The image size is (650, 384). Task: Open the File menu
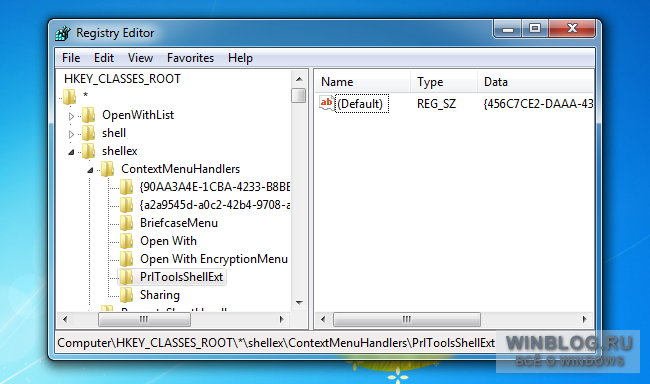71,58
